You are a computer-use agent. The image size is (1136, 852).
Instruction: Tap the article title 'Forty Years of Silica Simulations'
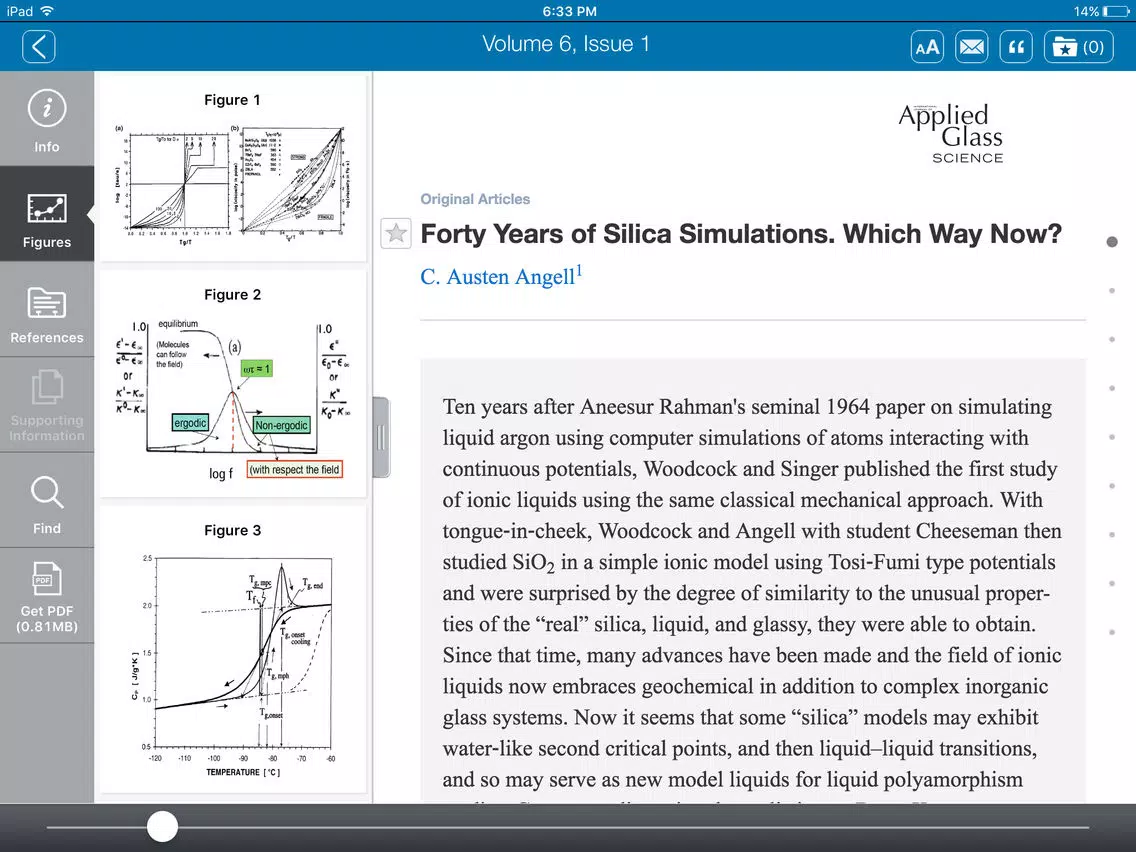tap(740, 234)
